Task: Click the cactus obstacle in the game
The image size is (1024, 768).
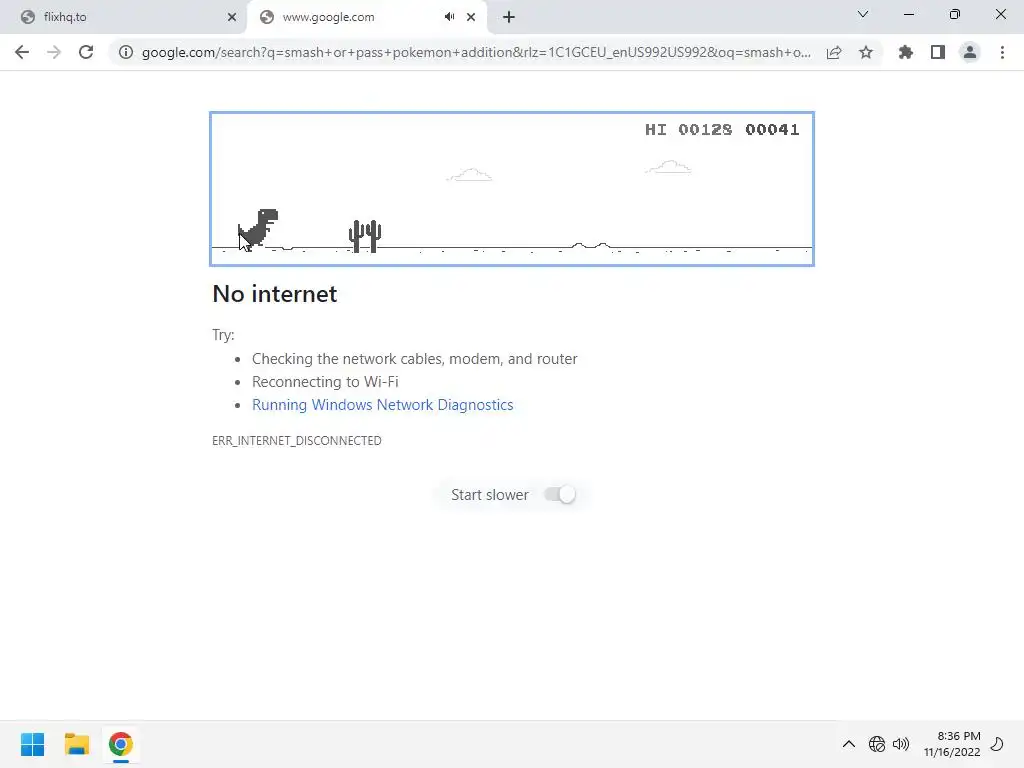Action: pyautogui.click(x=365, y=236)
